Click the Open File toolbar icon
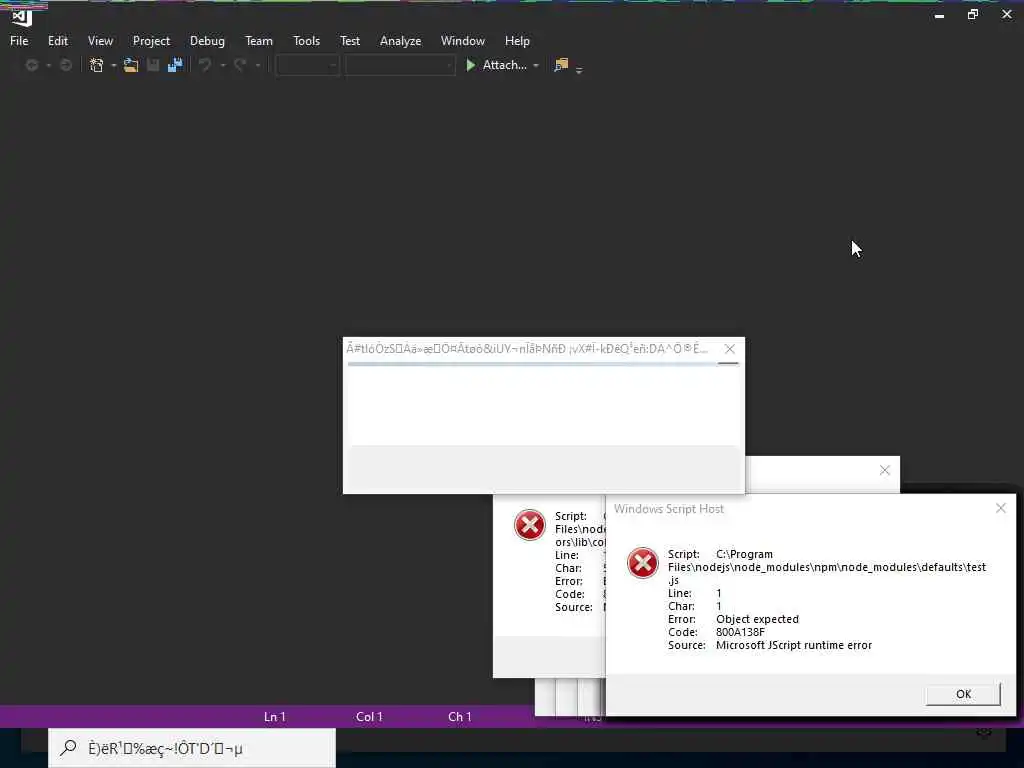 [131, 65]
